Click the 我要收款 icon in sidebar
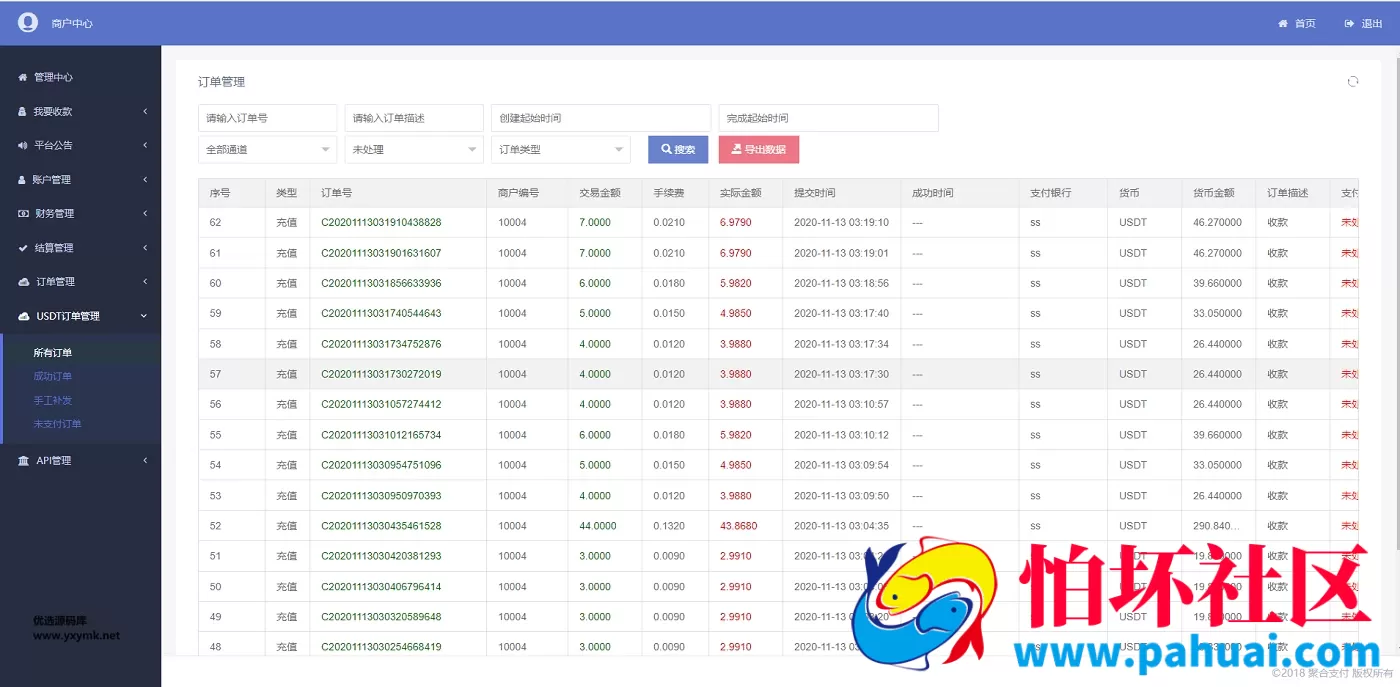 click(22, 111)
